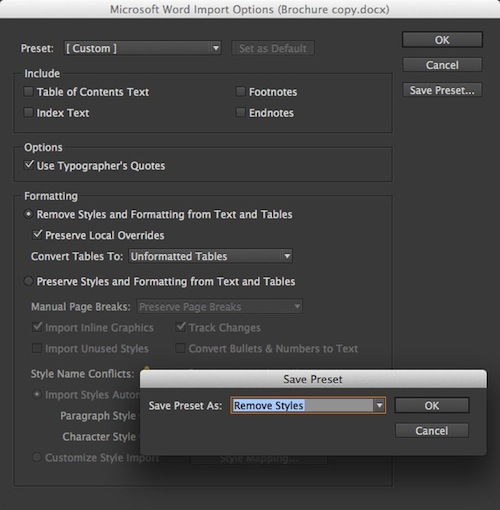Click the Microsoft Word Import Options title bar
The width and height of the screenshot is (500, 510).
pos(250,9)
